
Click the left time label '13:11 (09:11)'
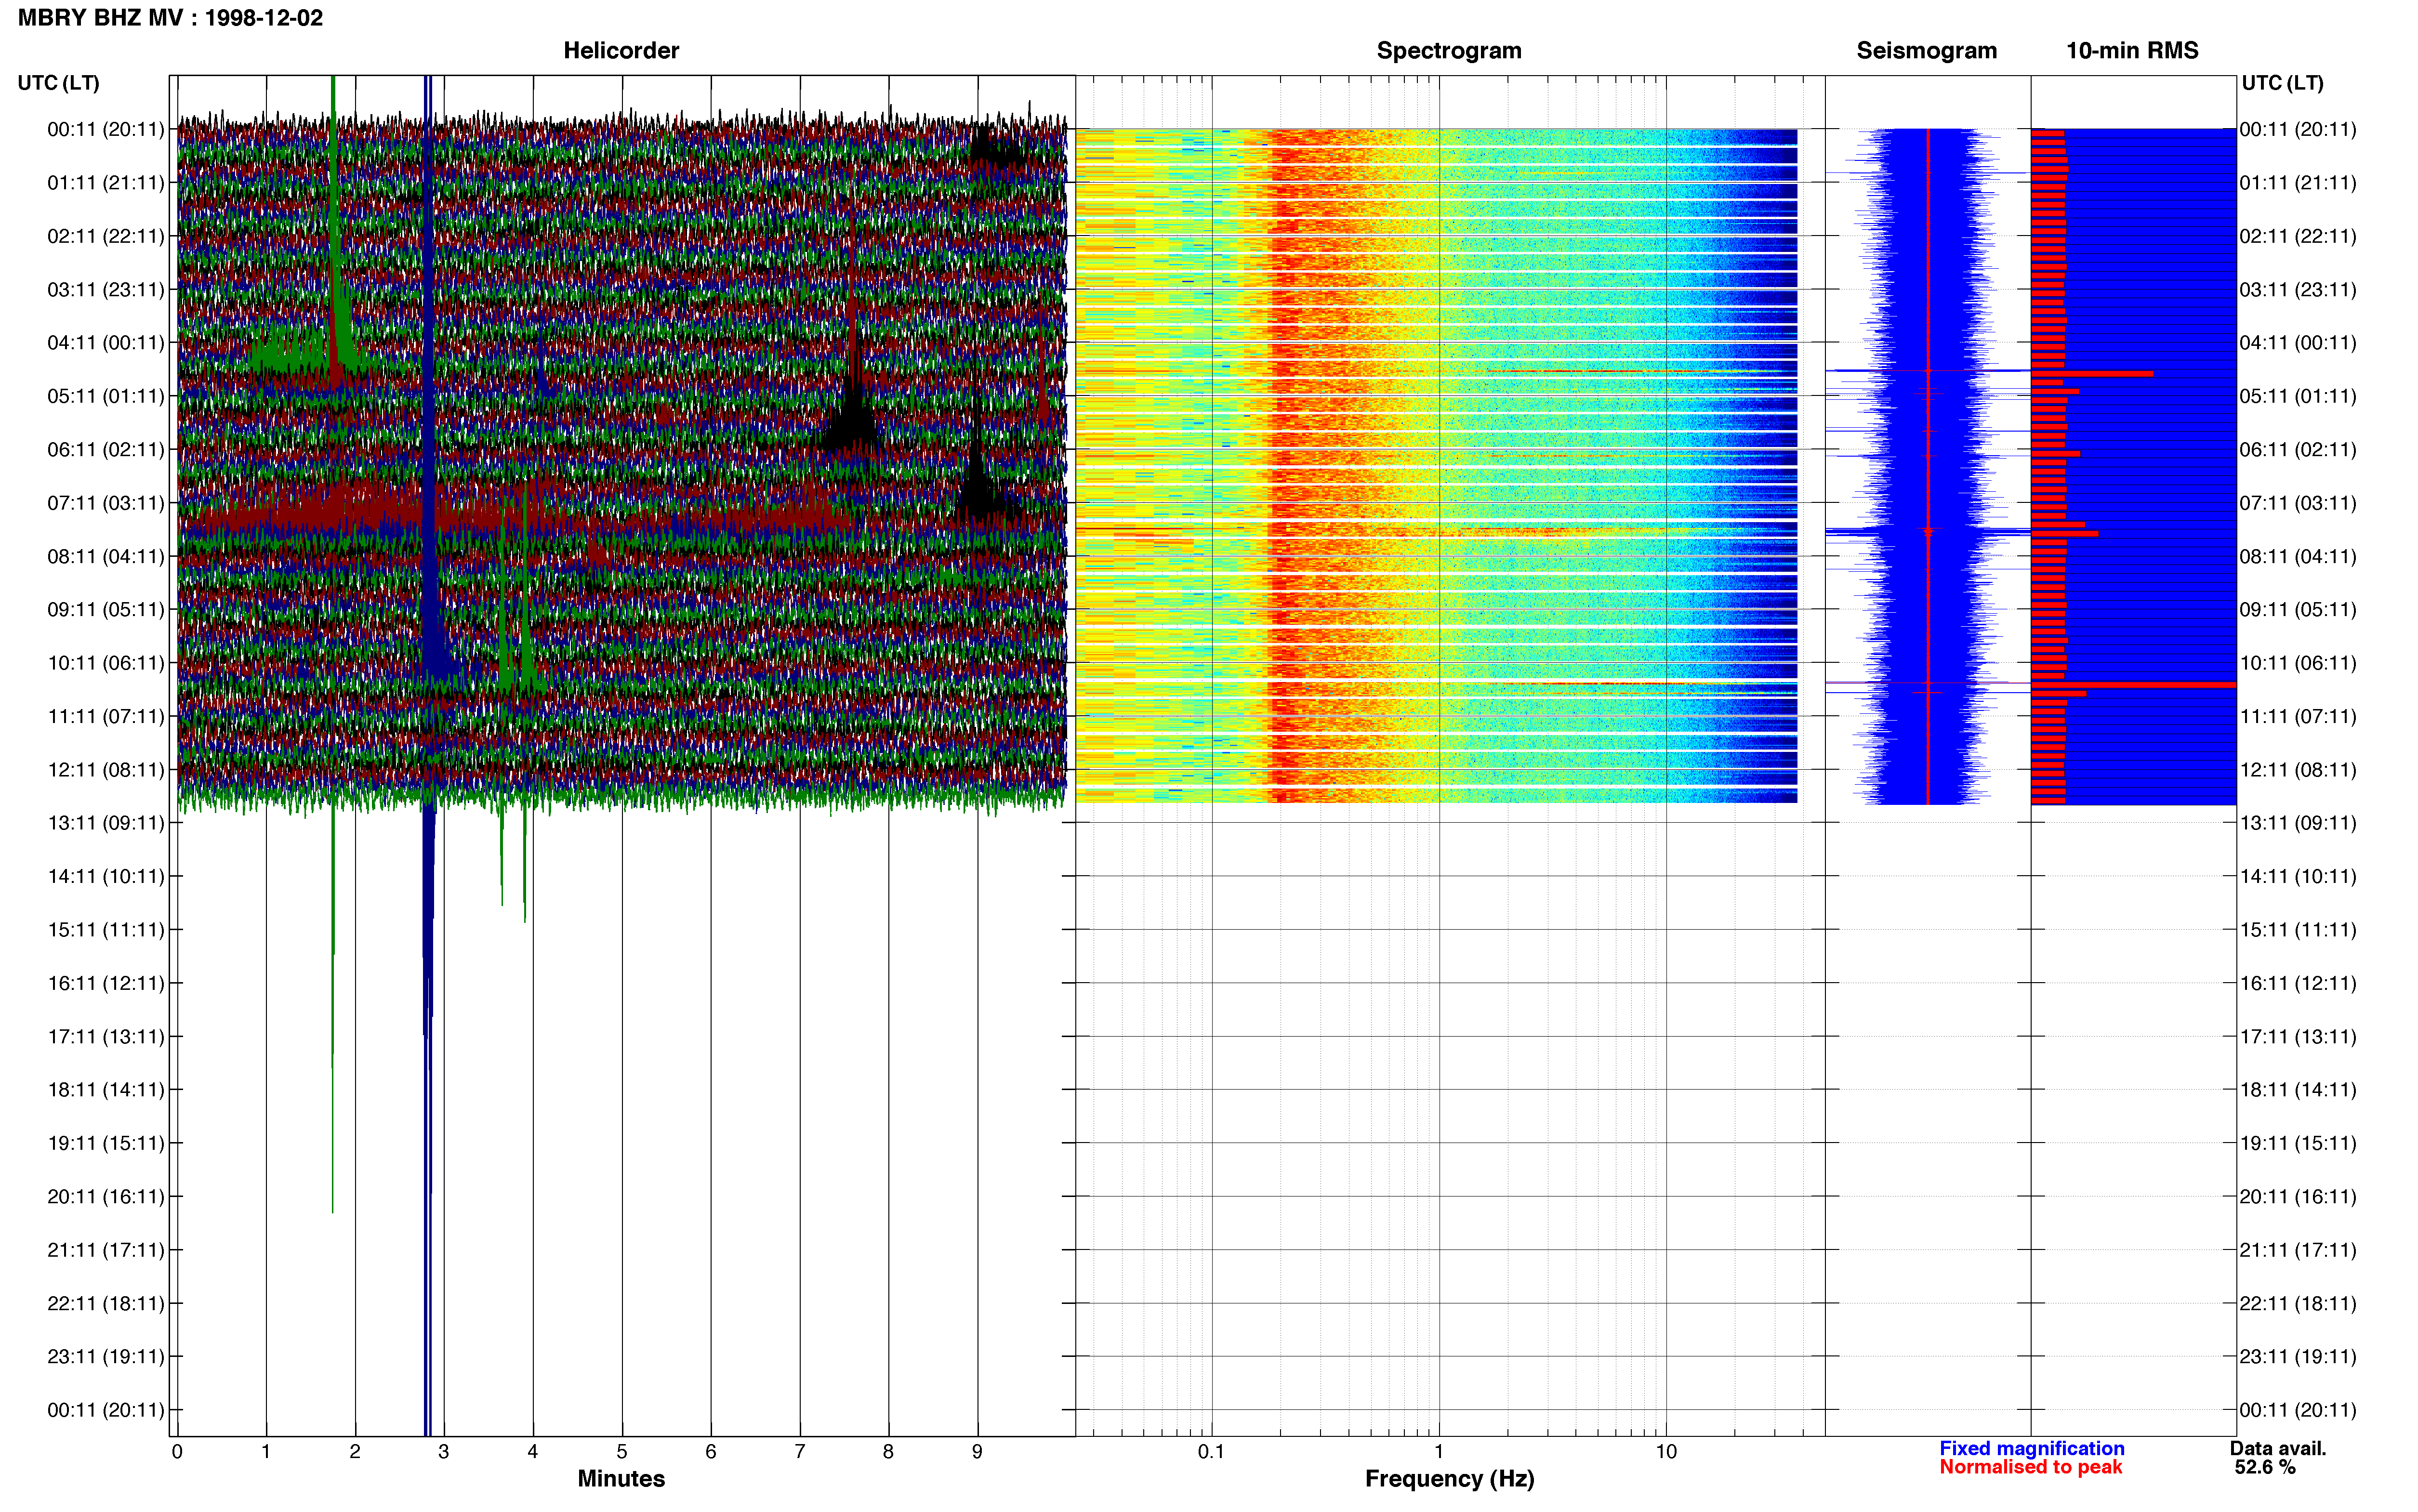click(106, 823)
